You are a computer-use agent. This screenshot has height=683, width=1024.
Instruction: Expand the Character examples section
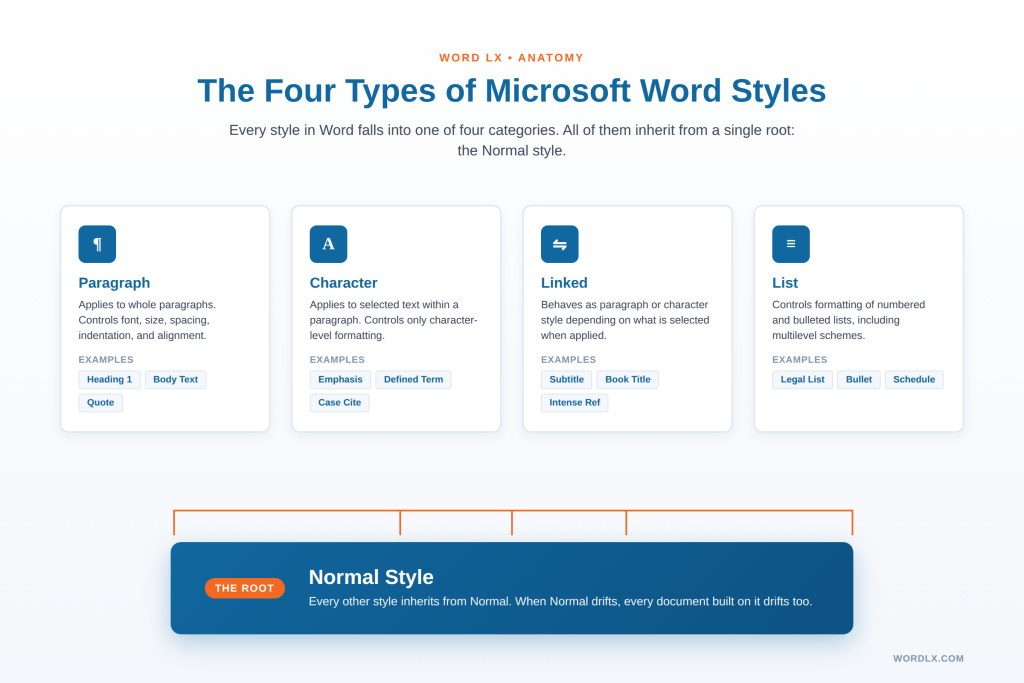coord(337,359)
